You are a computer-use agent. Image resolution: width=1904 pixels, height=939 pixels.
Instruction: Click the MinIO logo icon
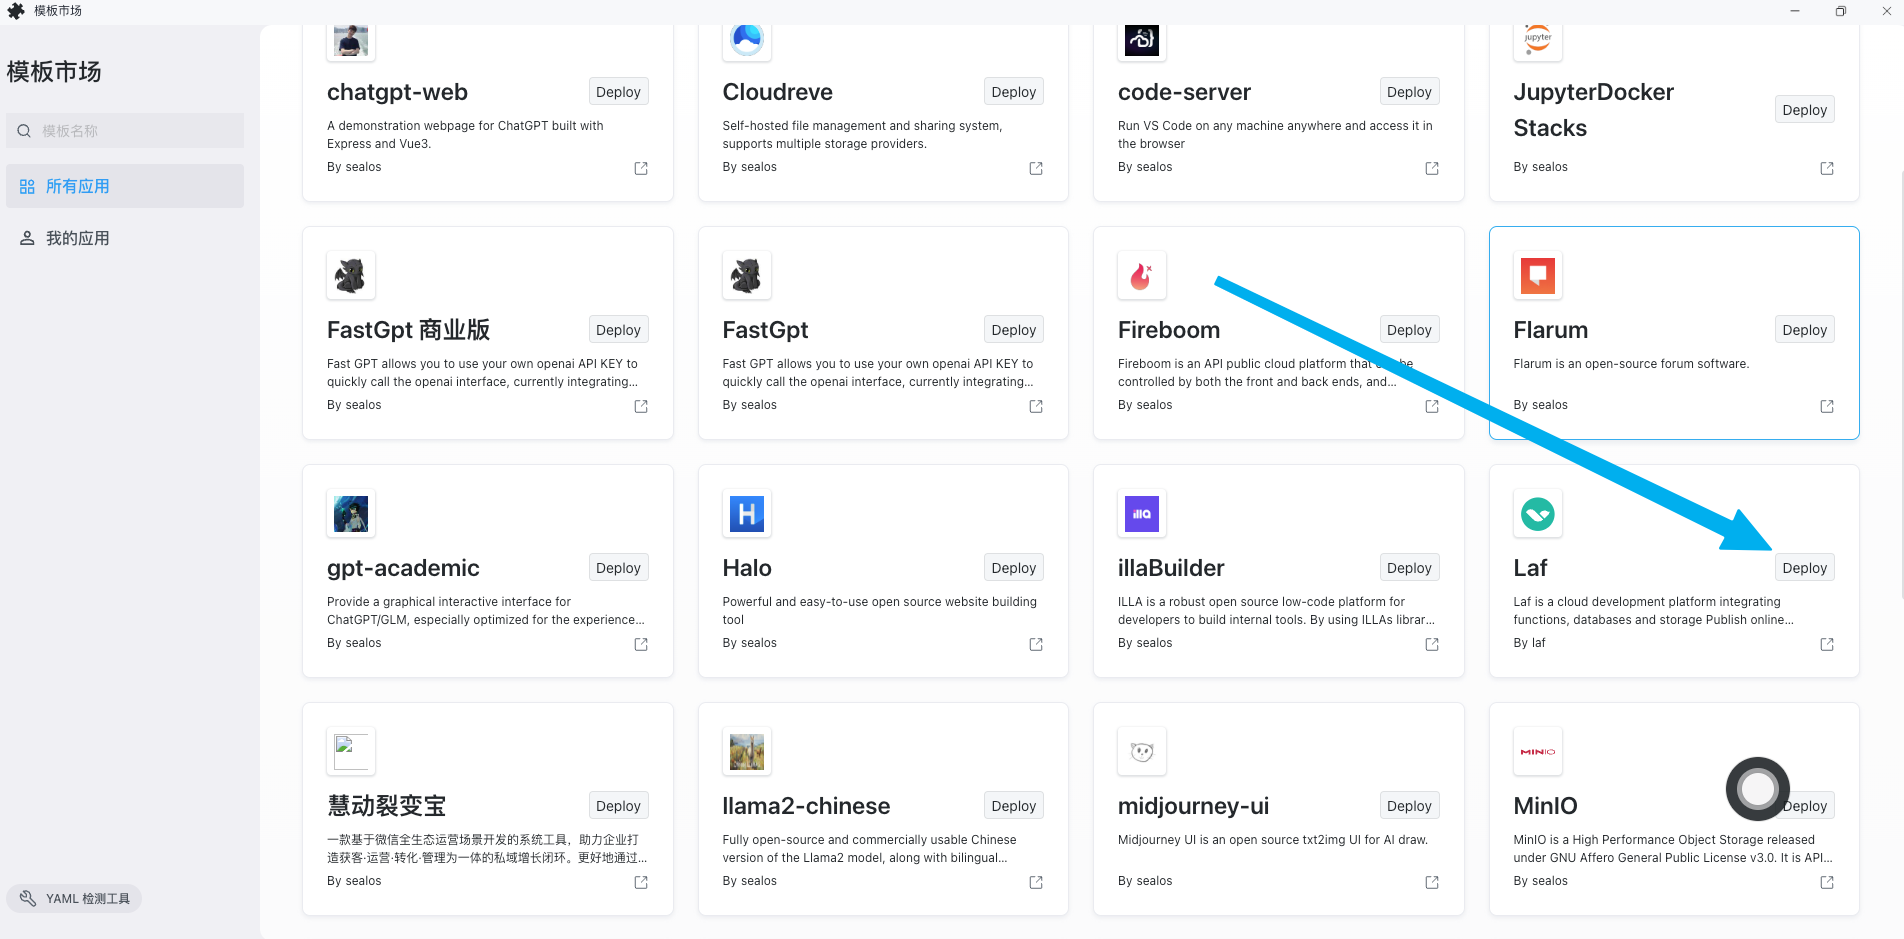pos(1537,751)
